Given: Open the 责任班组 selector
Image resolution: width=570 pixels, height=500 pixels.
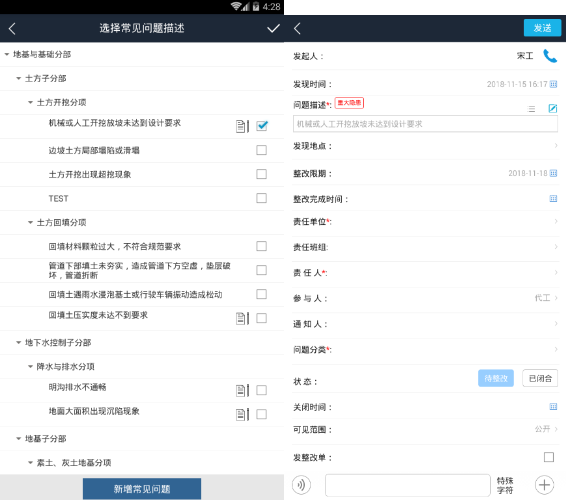Looking at the screenshot, I should (425, 247).
